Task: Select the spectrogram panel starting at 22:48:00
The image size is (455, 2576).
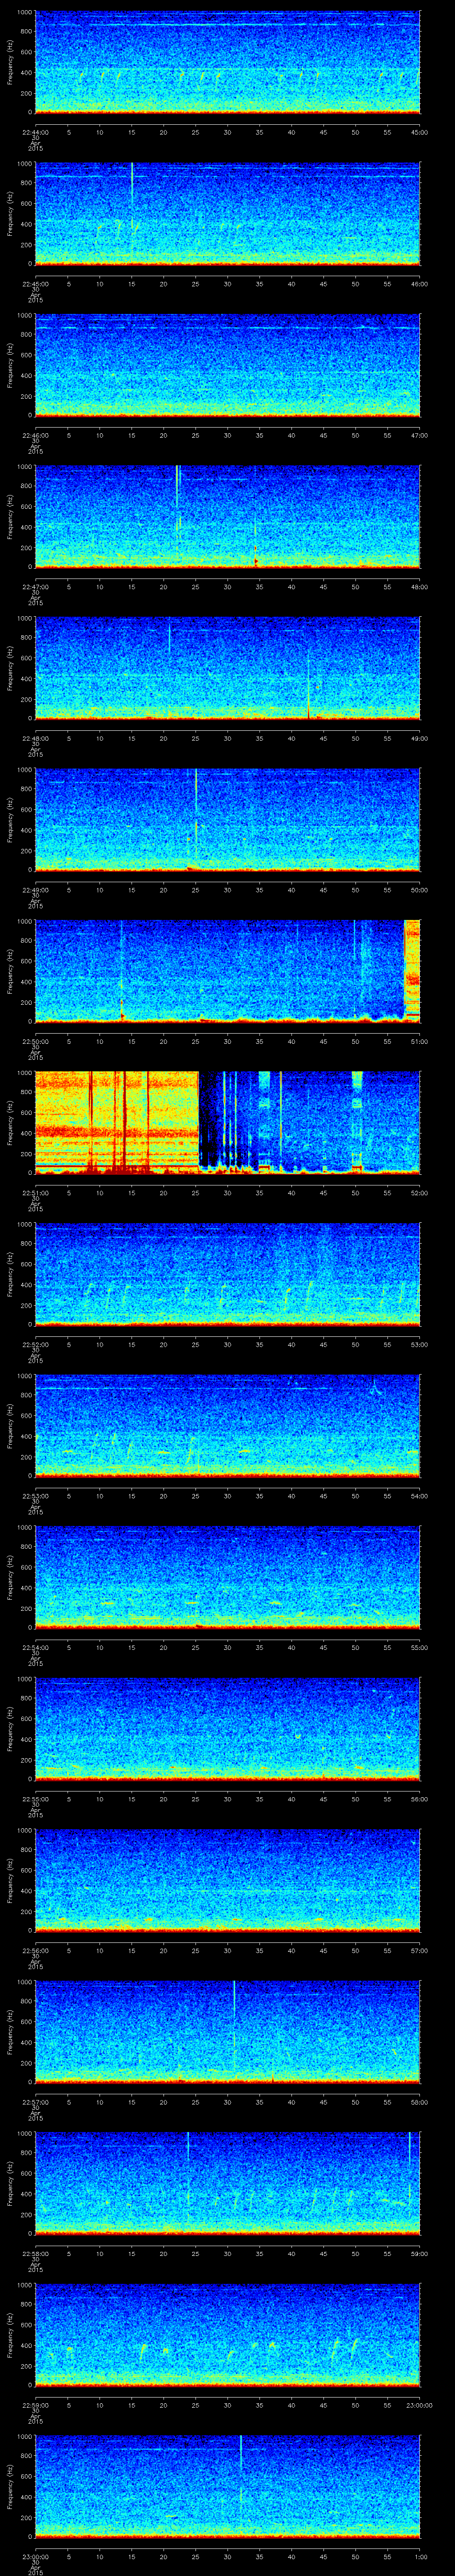Action: coord(227,668)
